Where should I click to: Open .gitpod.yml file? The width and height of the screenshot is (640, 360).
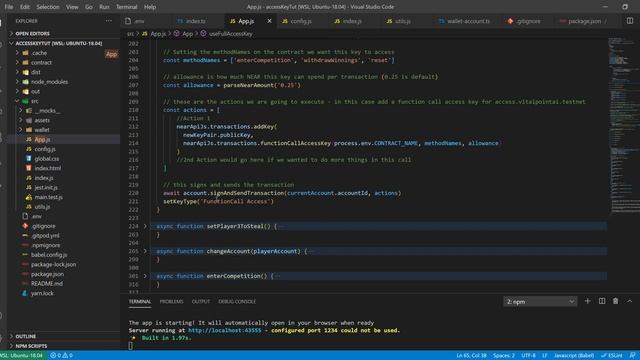[x=45, y=236]
